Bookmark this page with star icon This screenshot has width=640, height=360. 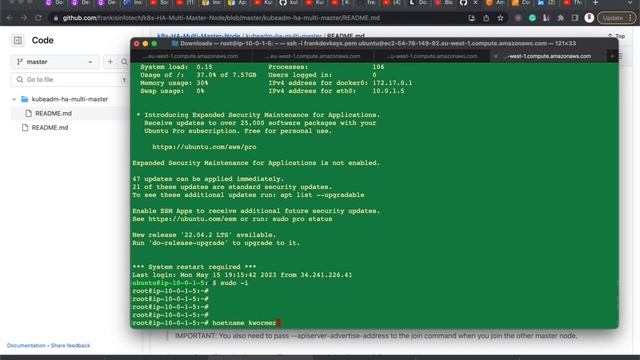[x=500, y=18]
